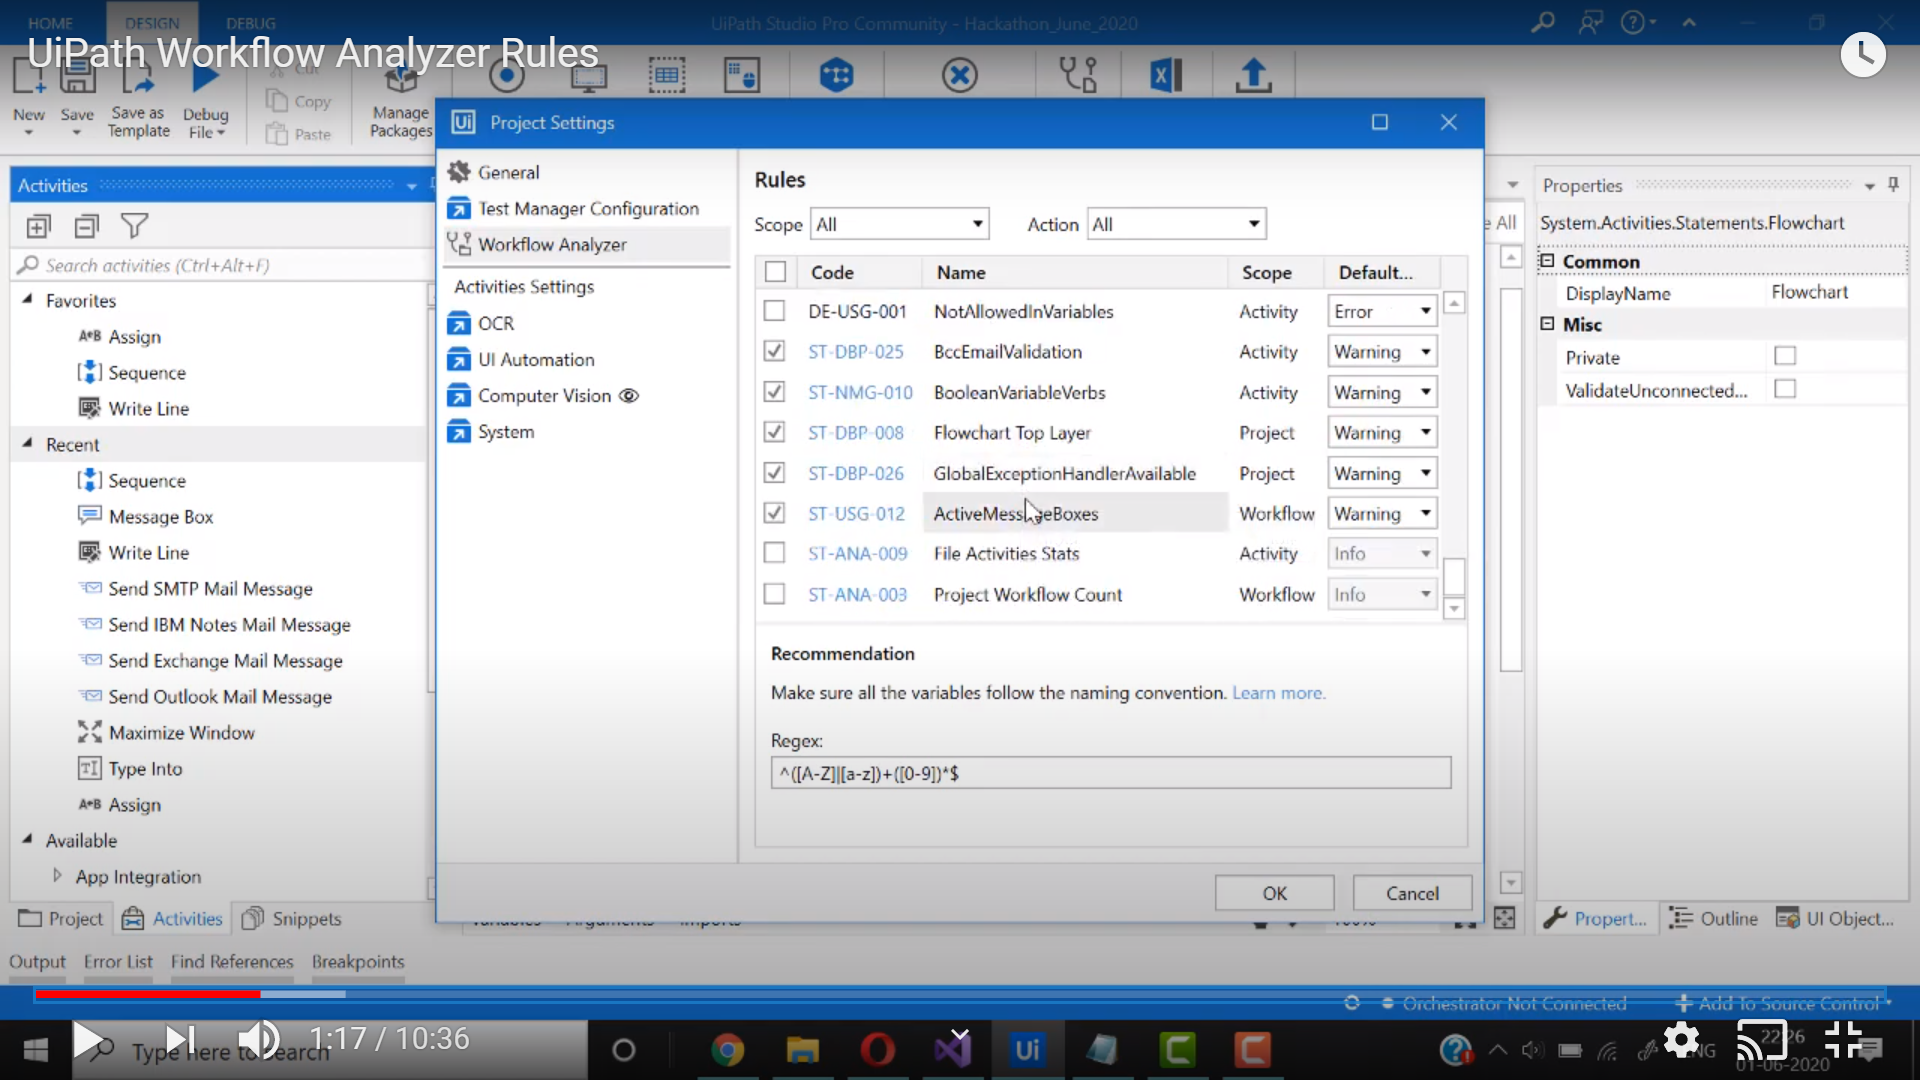Open Default action dropdown for ActiveMessageBoxes

point(1382,514)
